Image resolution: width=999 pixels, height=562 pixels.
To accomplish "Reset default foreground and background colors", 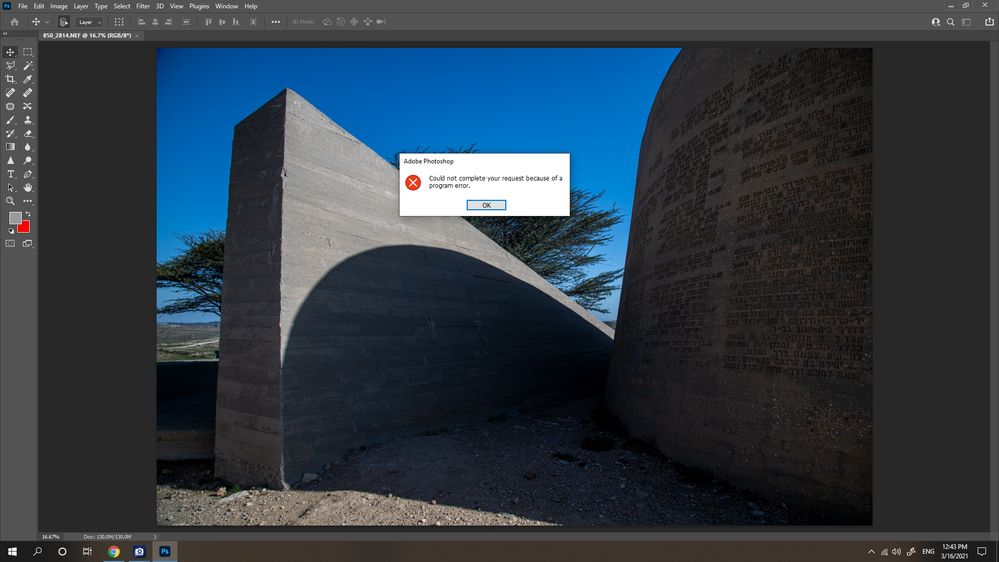I will coord(10,231).
